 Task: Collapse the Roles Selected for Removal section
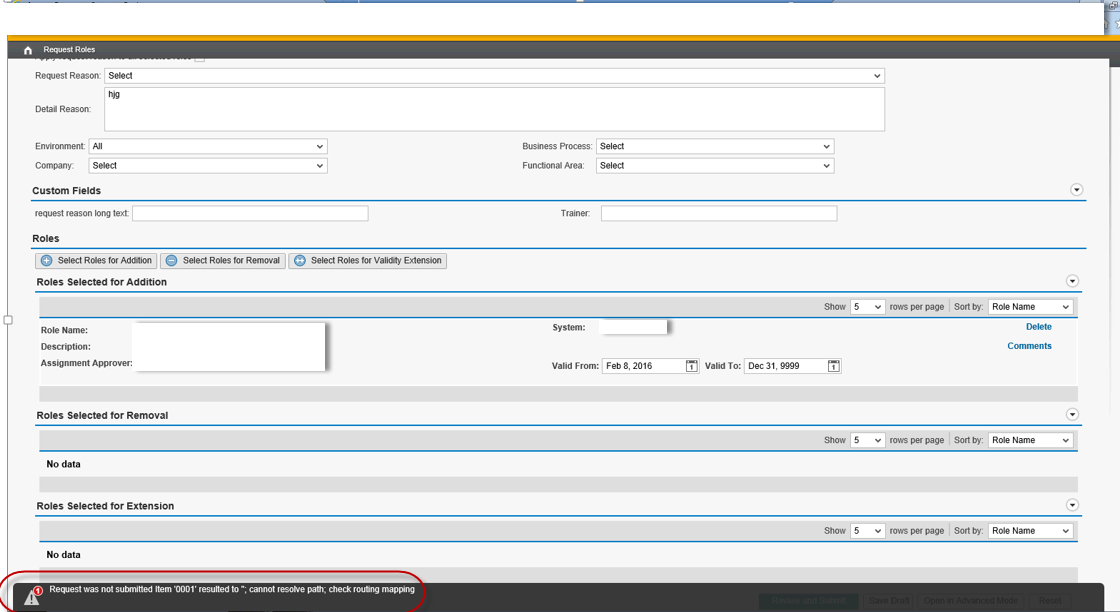point(1072,415)
